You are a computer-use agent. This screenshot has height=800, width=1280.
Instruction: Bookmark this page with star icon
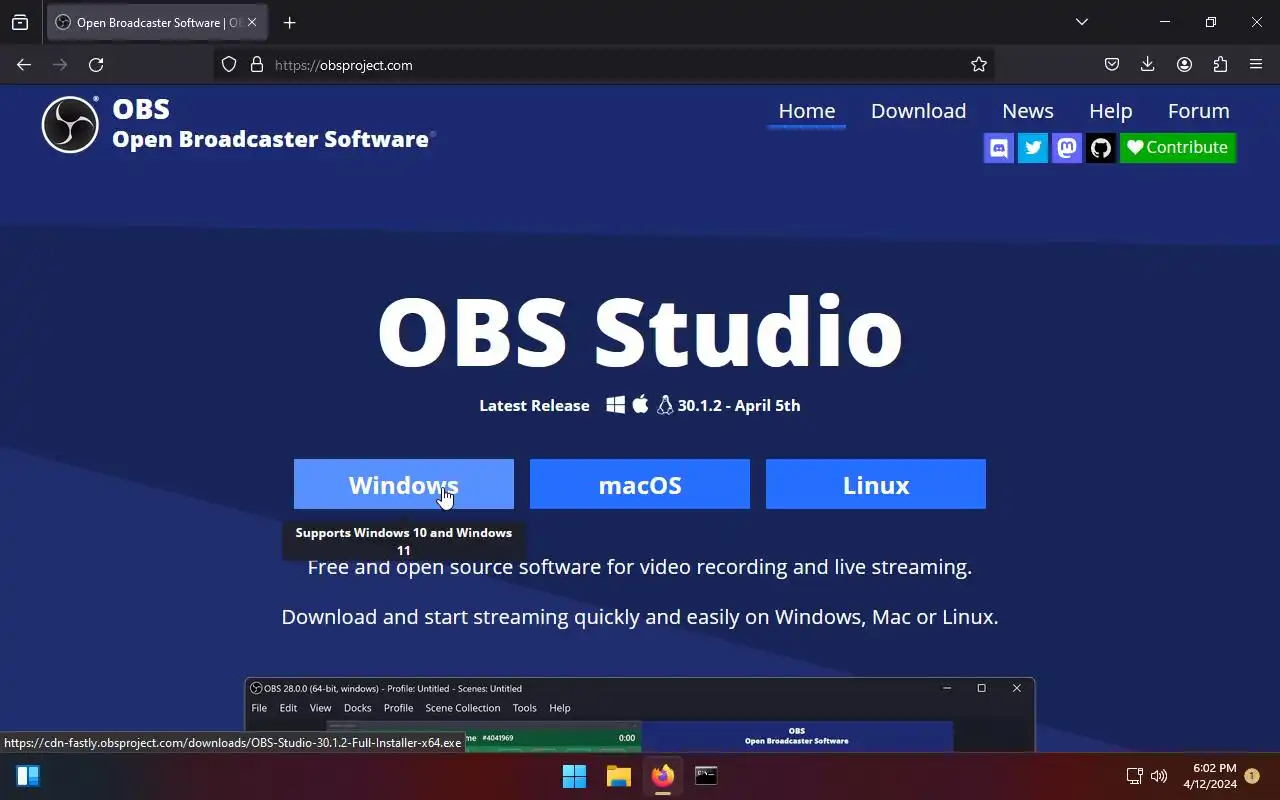click(x=979, y=65)
